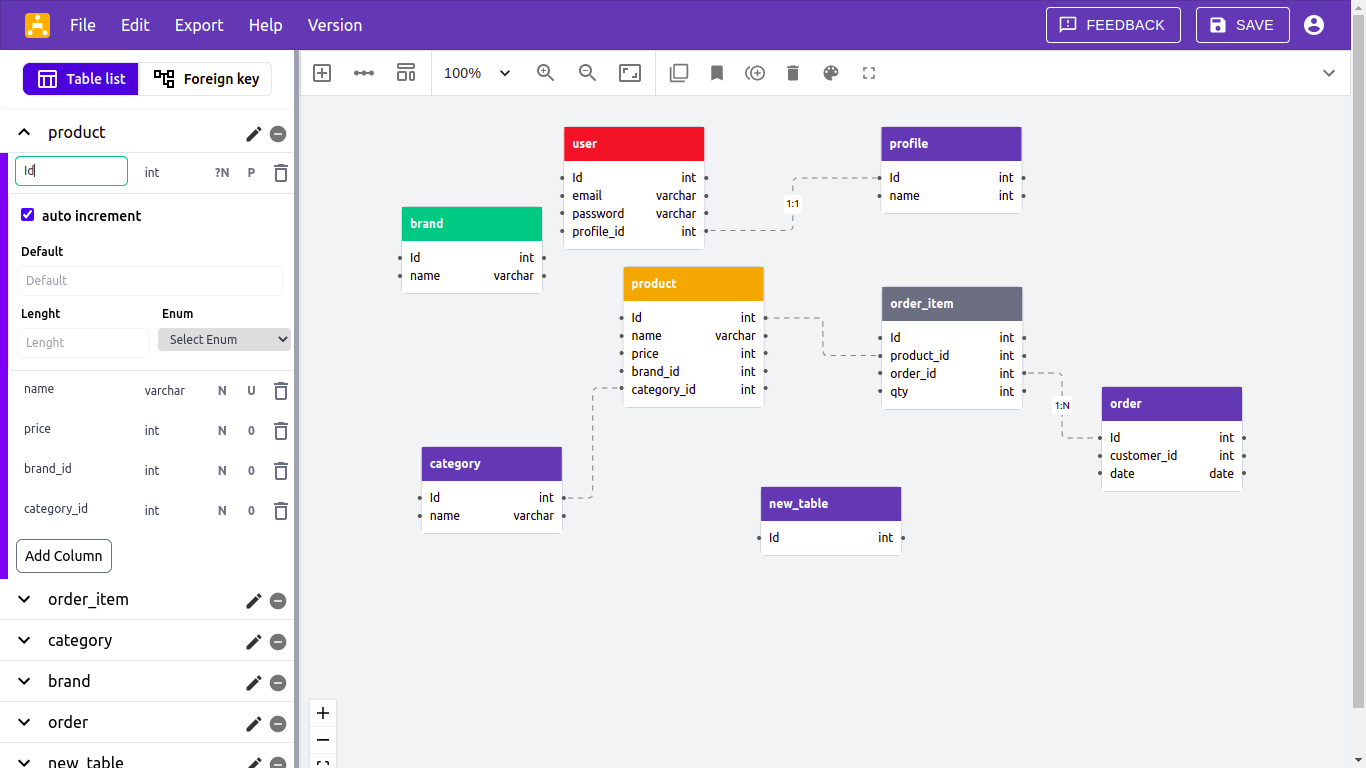
Task: Click the add relation line icon
Action: (x=364, y=73)
